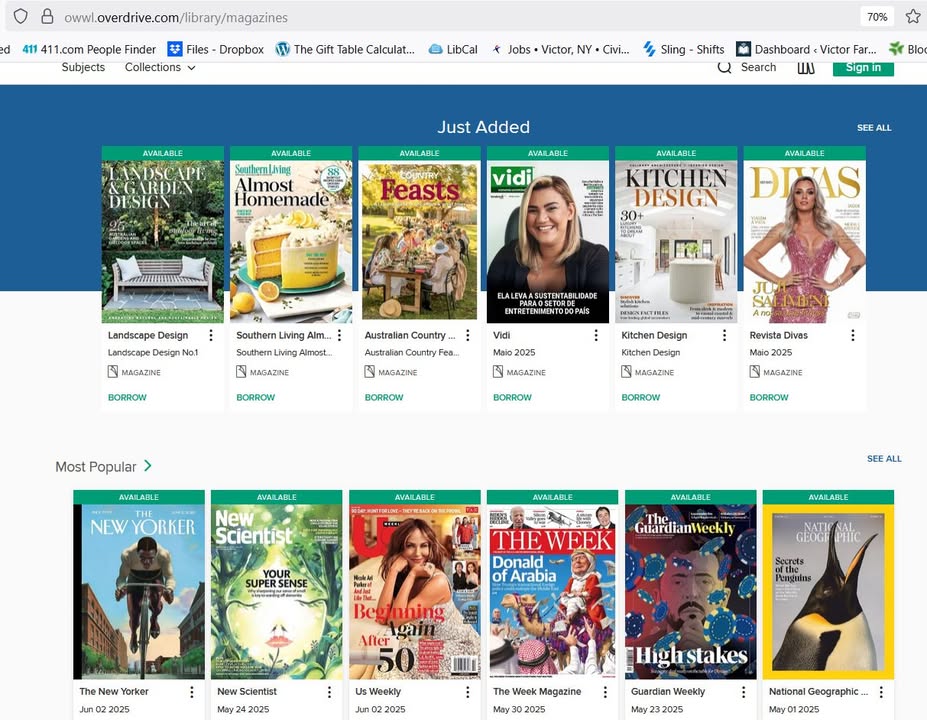Open options menu for Us Weekly
The image size is (927, 720).
(x=468, y=692)
